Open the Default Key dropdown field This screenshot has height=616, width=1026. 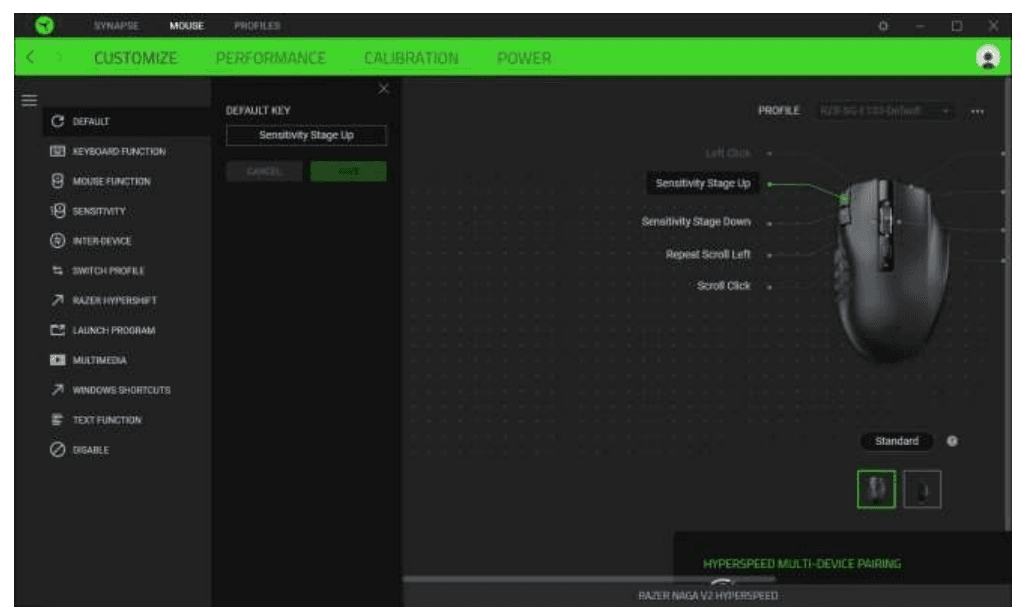306,136
